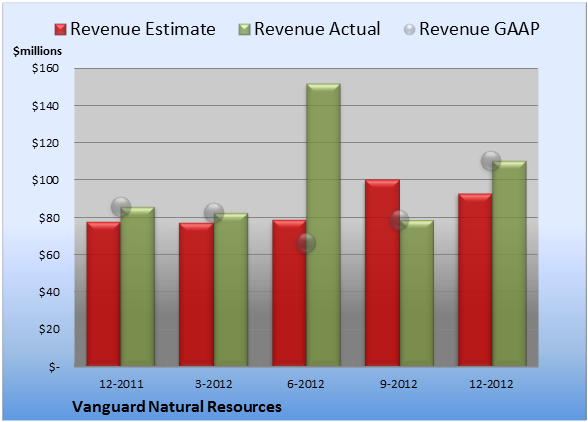588x422 pixels.
Task: Click the red Revenue Estimate legend swatch
Action: pyautogui.click(x=60, y=30)
